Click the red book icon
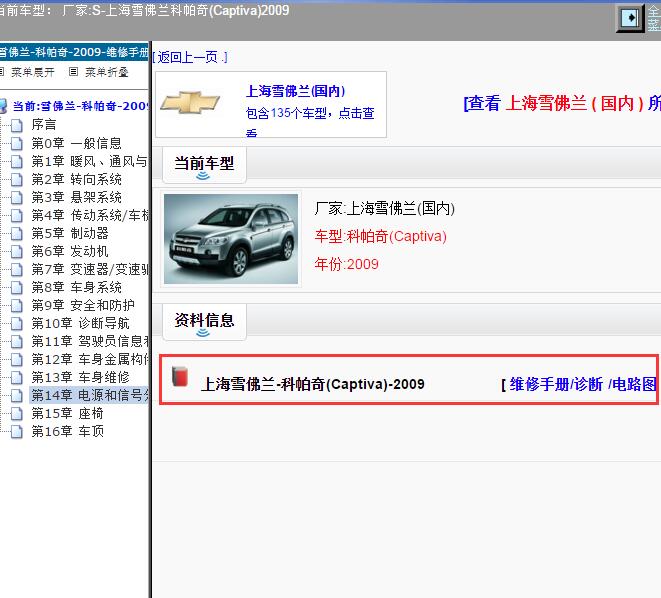661x598 pixels. click(180, 377)
